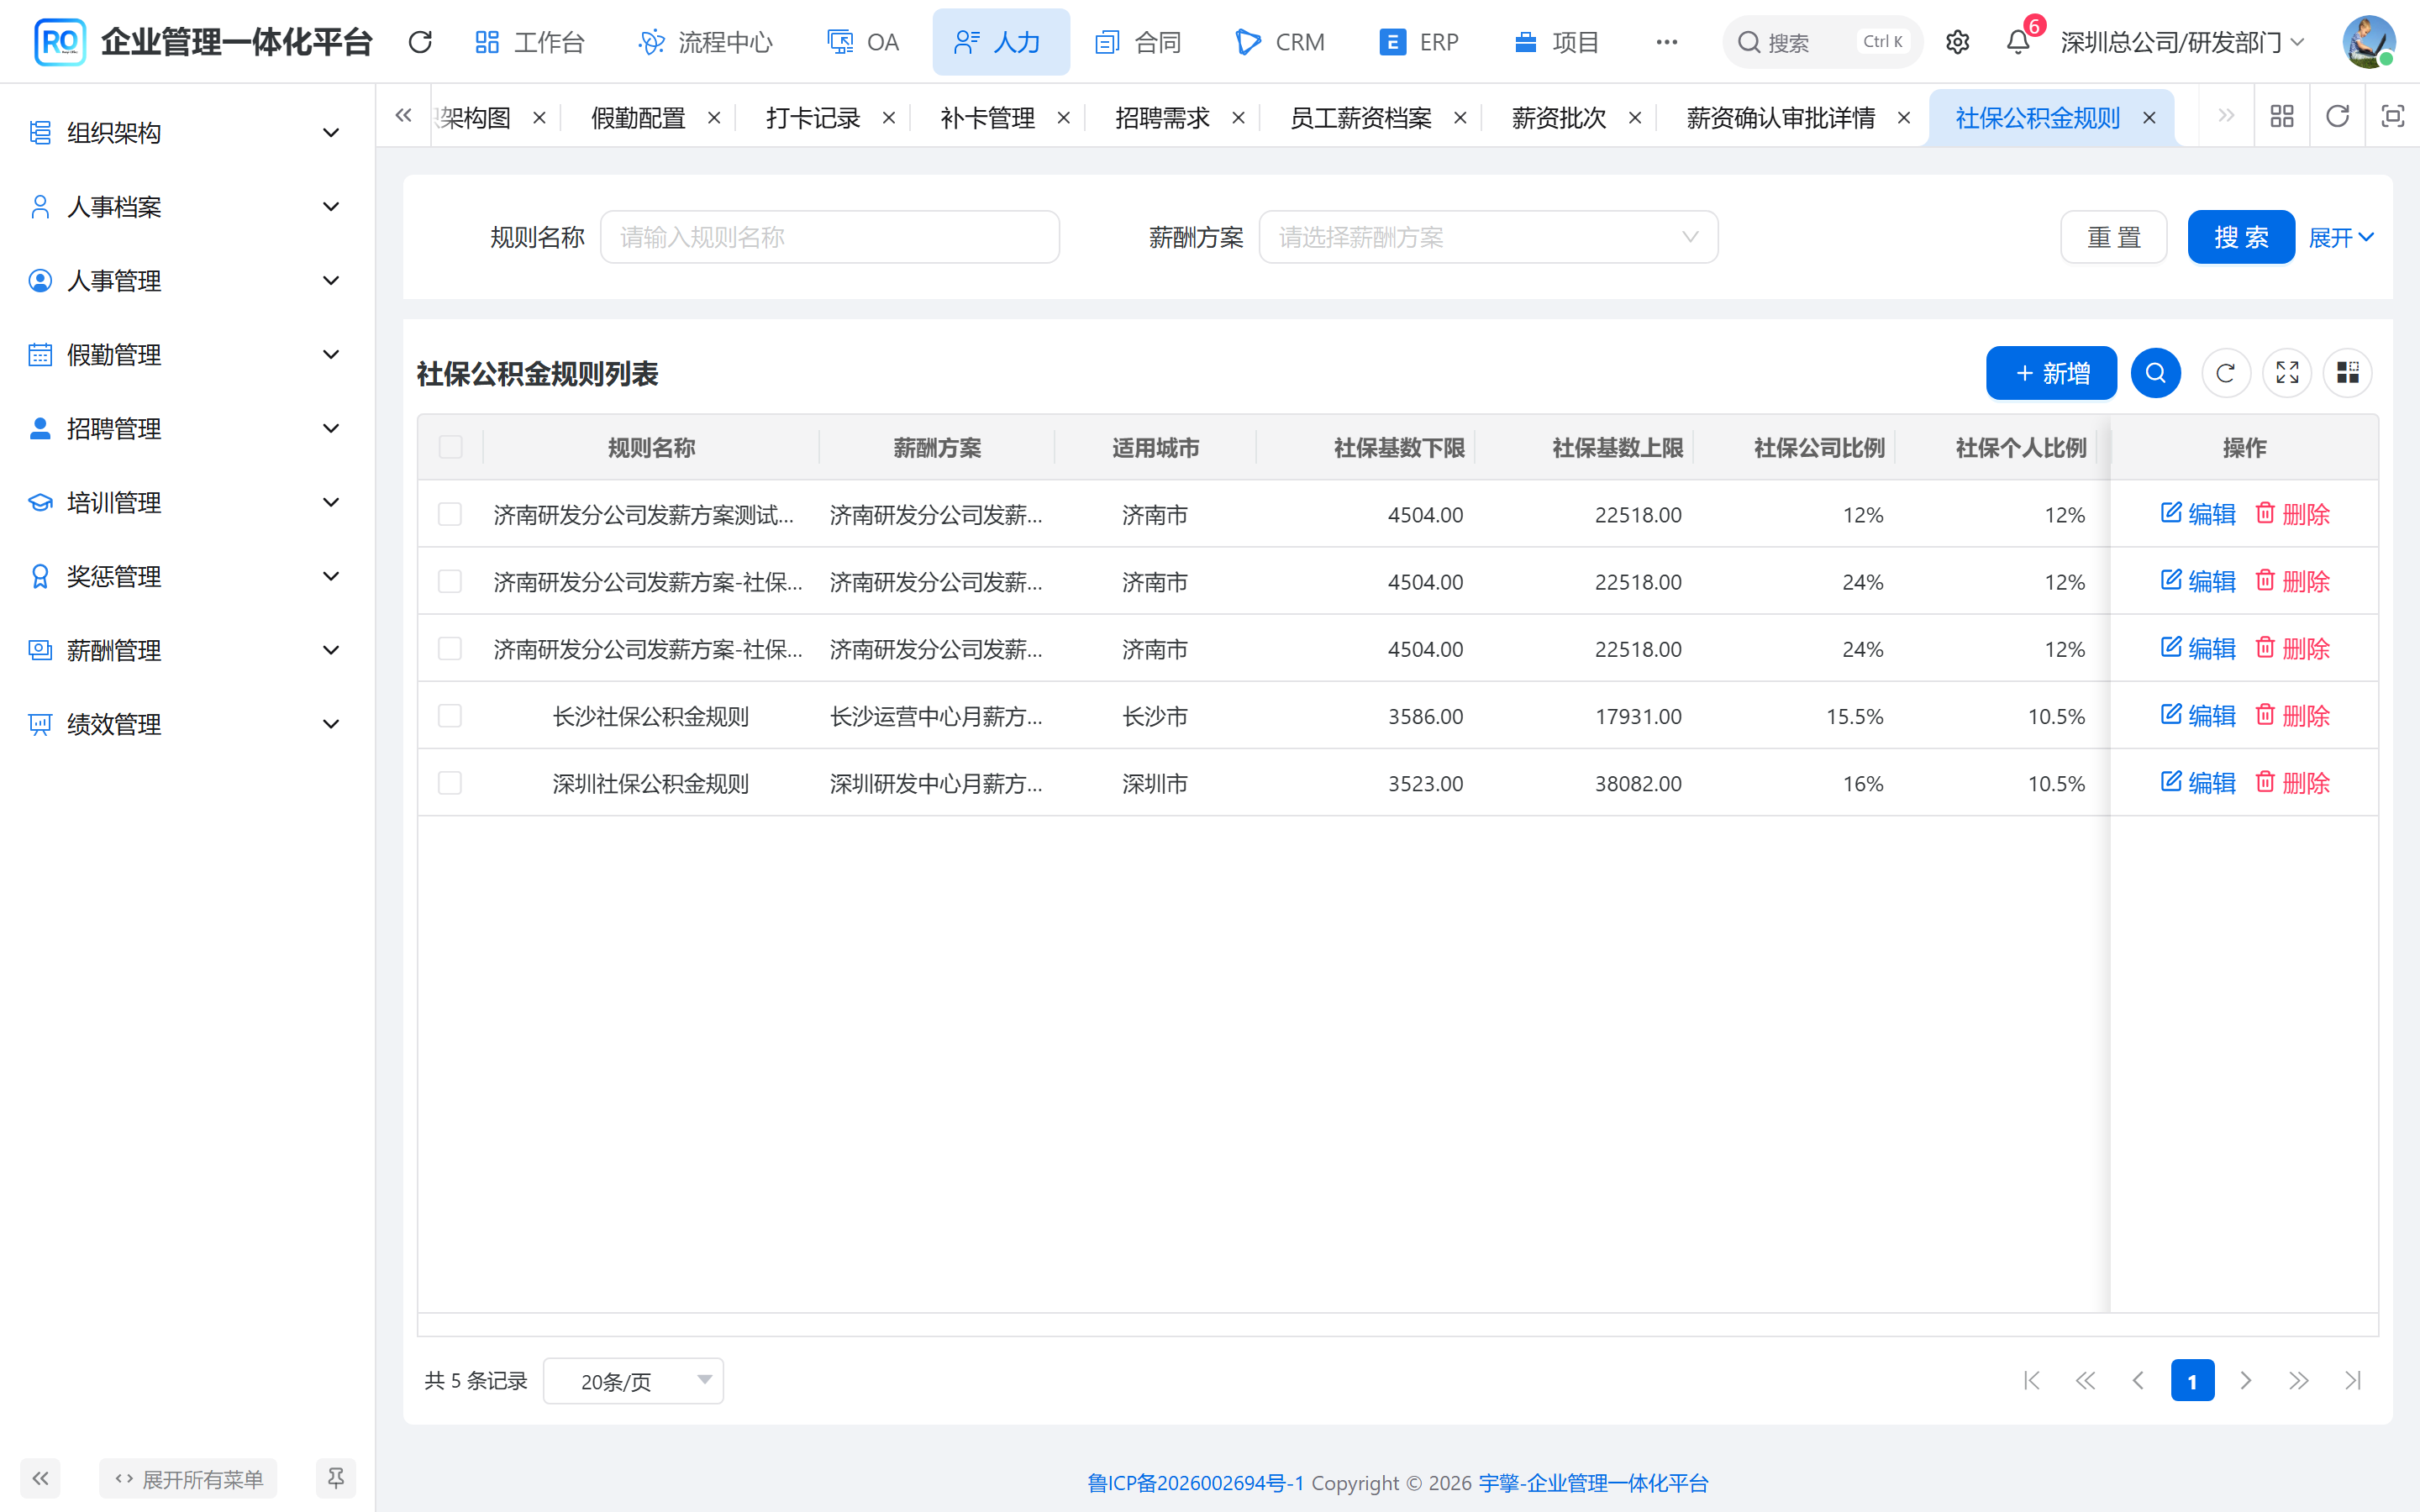The height and width of the screenshot is (1512, 2420).
Task: Delete the 长沙社保公积金规则 row
Action: point(2292,716)
